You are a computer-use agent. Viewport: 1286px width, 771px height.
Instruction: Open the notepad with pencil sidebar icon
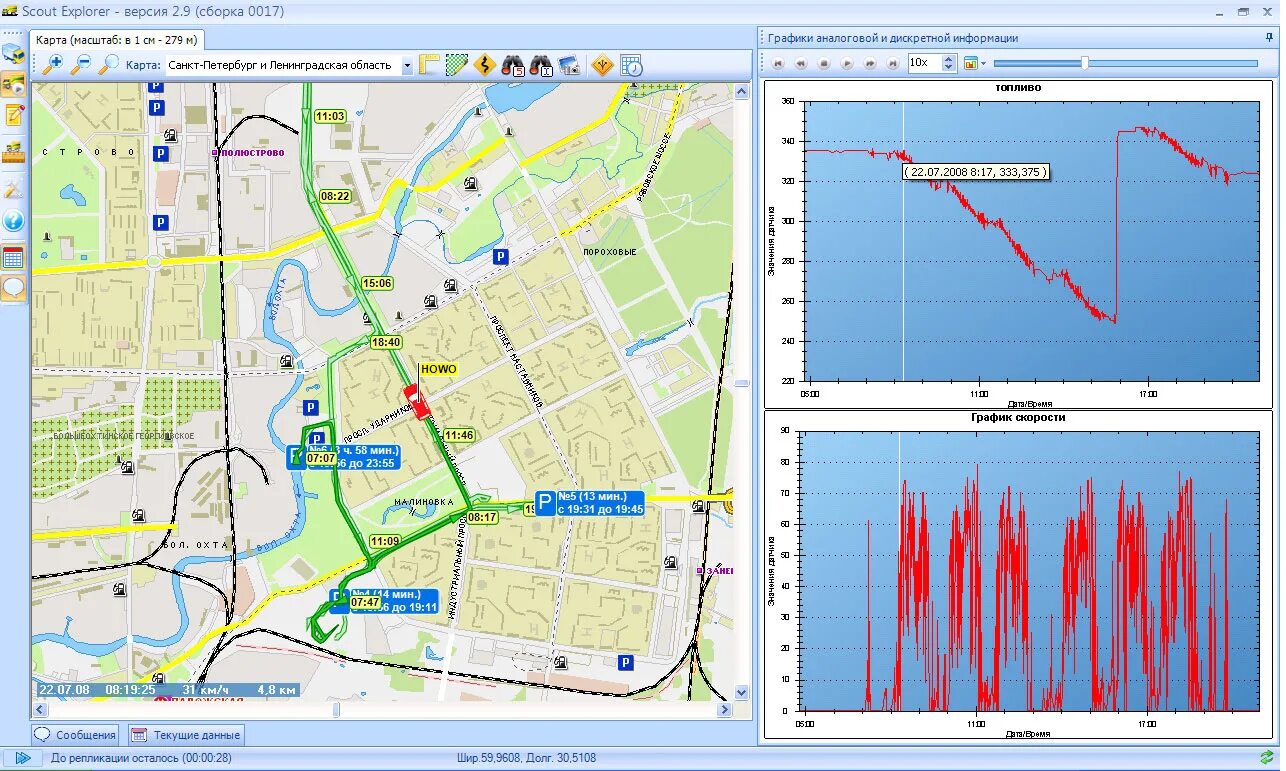click(13, 115)
